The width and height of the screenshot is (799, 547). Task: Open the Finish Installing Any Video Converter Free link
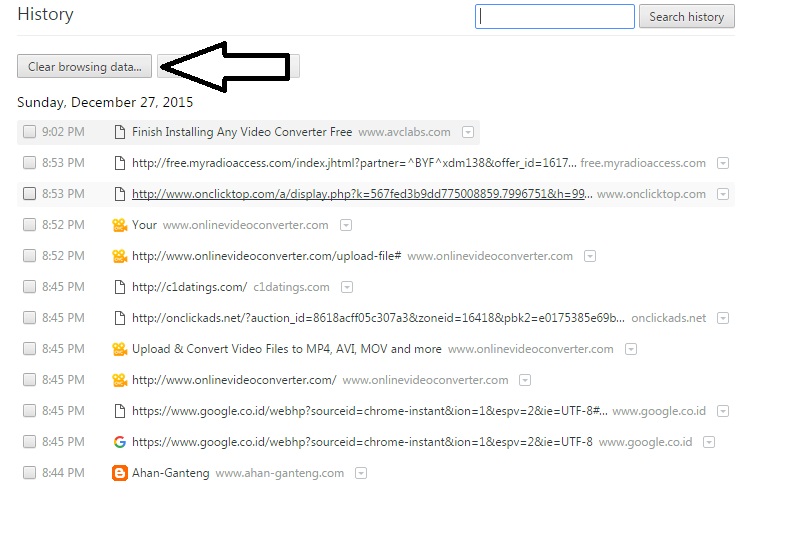coord(242,132)
